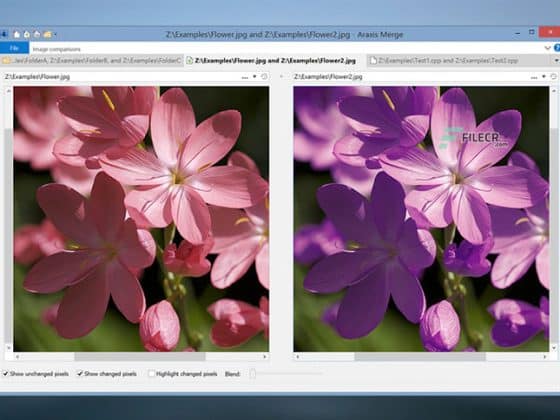Click browse ellipsis button for Flower.jpg
560x420 pixels.
point(245,77)
